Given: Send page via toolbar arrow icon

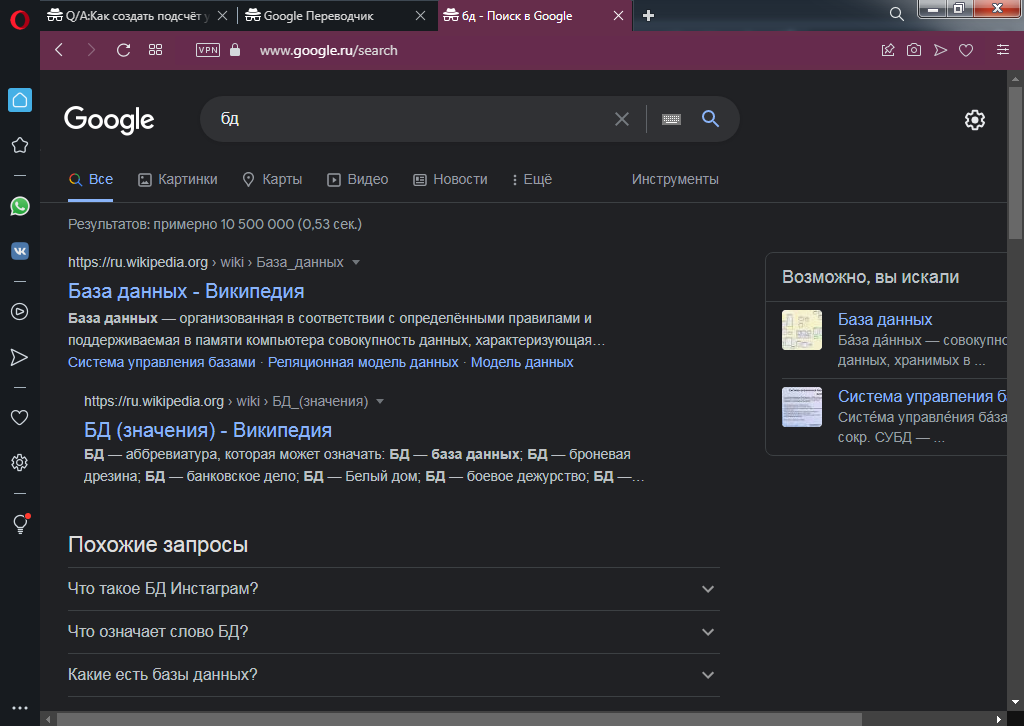Looking at the screenshot, I should pos(940,50).
